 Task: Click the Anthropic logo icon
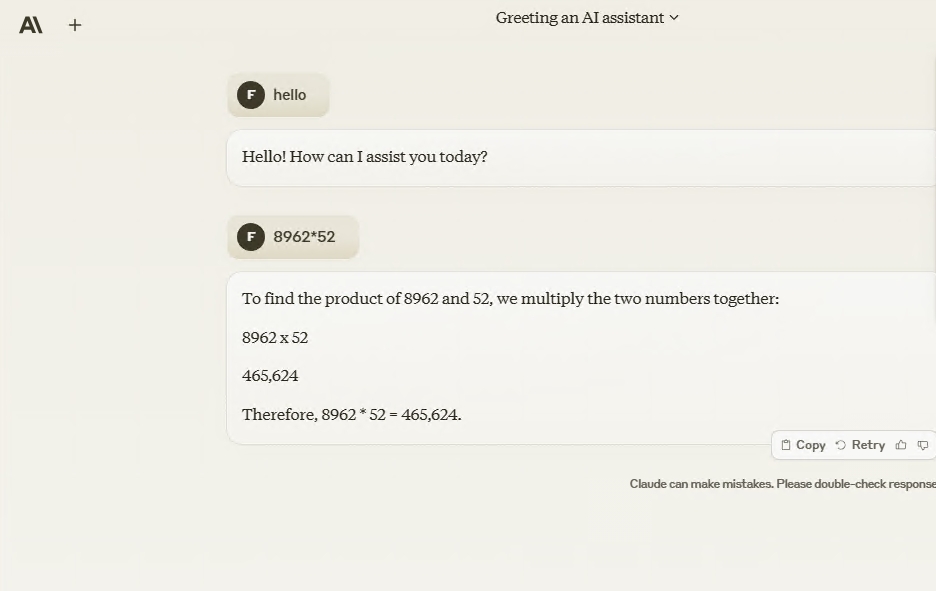click(30, 25)
